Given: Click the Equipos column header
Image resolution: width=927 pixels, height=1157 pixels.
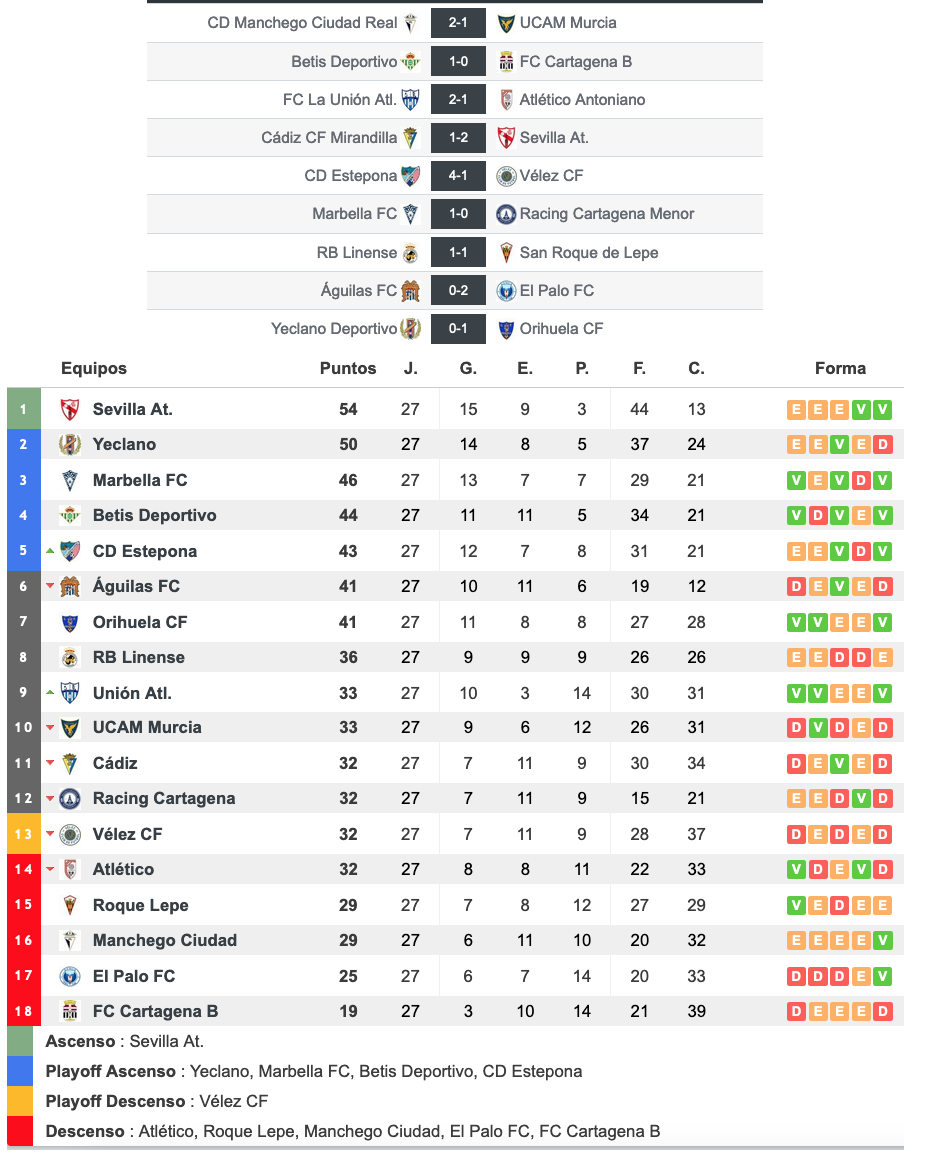Looking at the screenshot, I should tap(94, 368).
